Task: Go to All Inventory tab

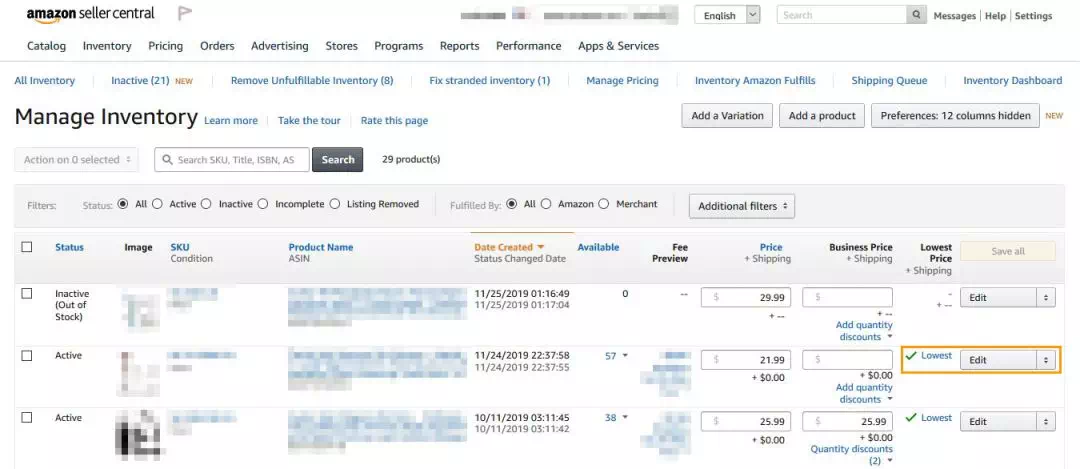Action: [45, 81]
